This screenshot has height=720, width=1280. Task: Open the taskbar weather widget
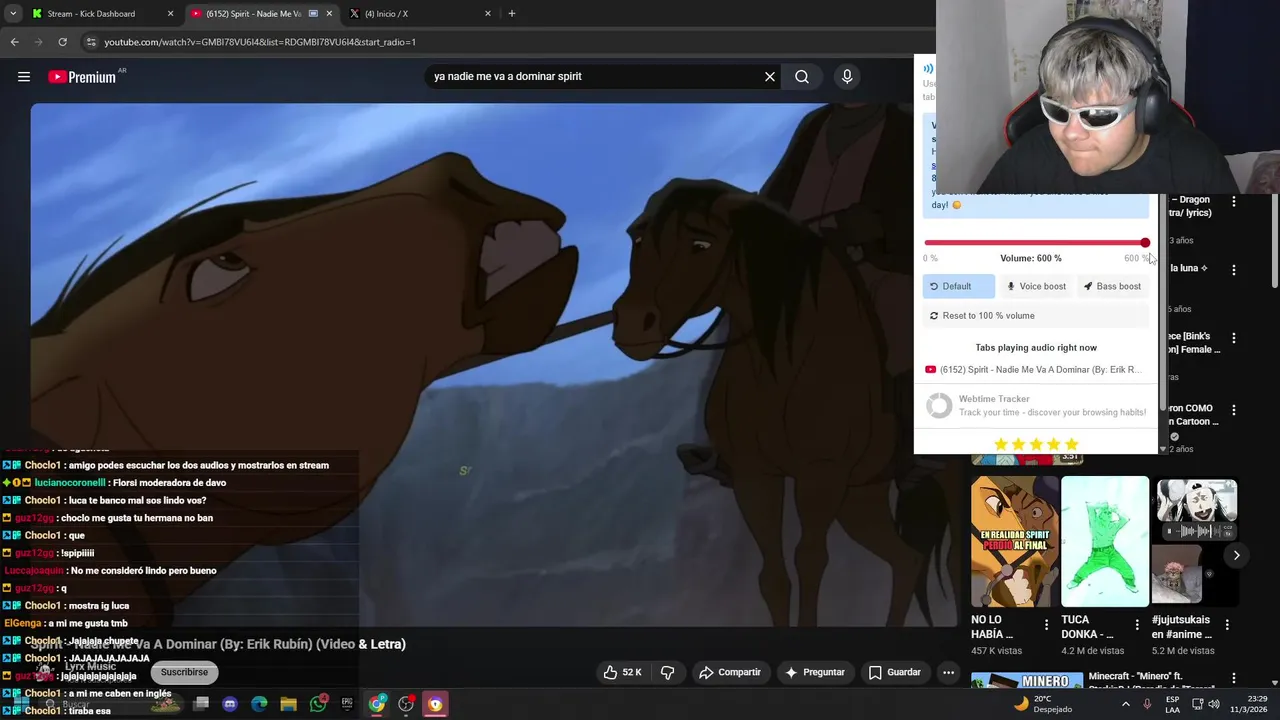click(x=1042, y=704)
